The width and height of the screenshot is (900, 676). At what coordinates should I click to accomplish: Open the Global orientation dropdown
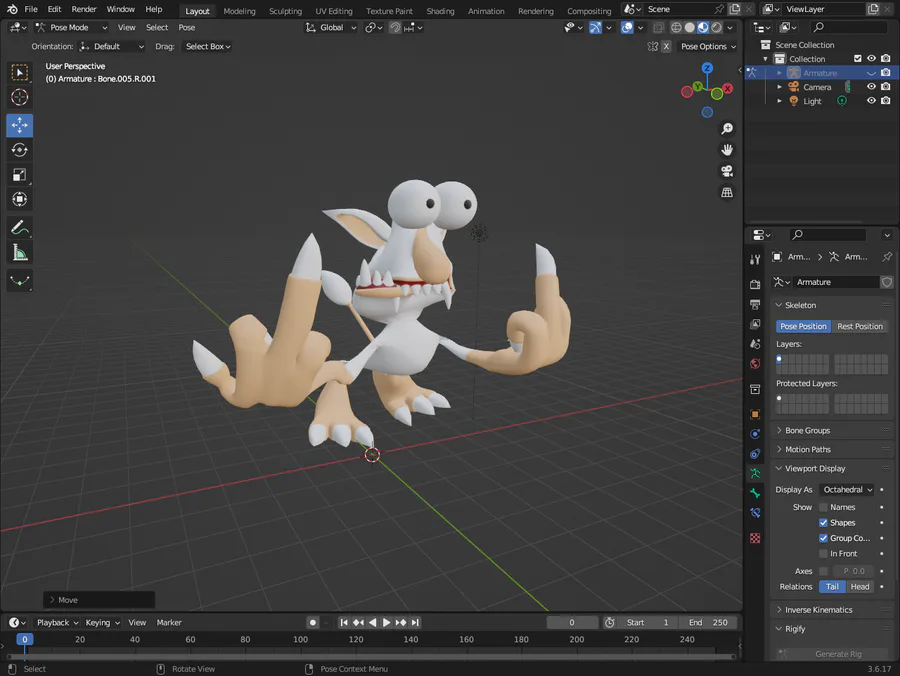tap(331, 28)
